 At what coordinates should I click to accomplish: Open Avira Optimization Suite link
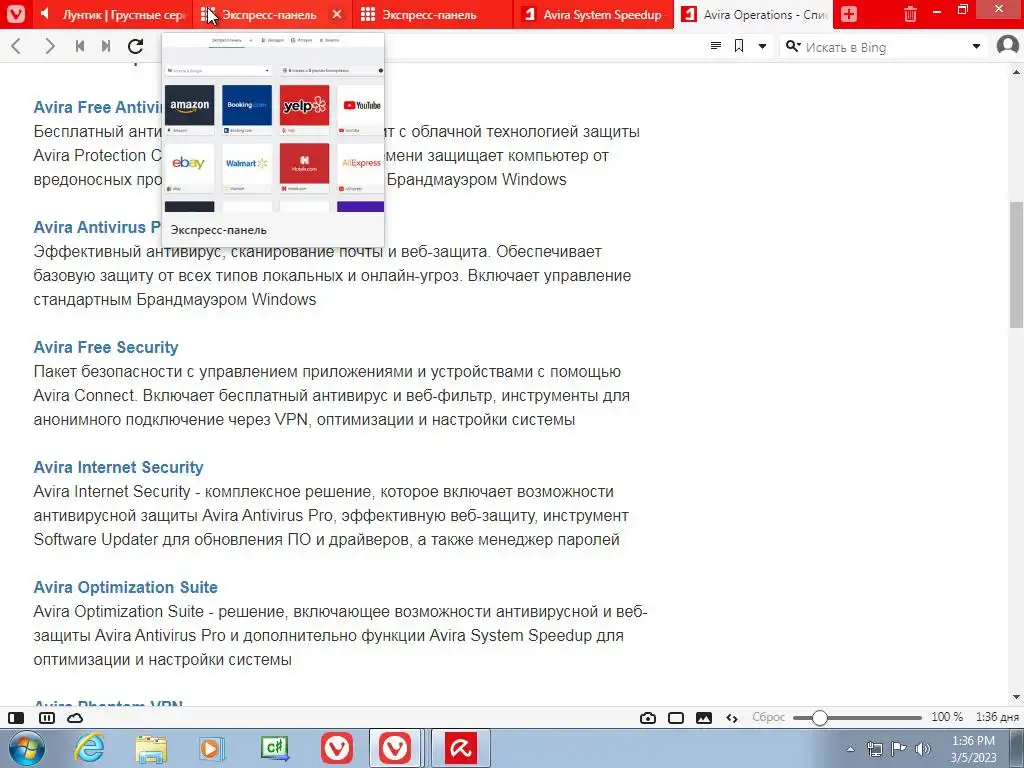(x=125, y=588)
